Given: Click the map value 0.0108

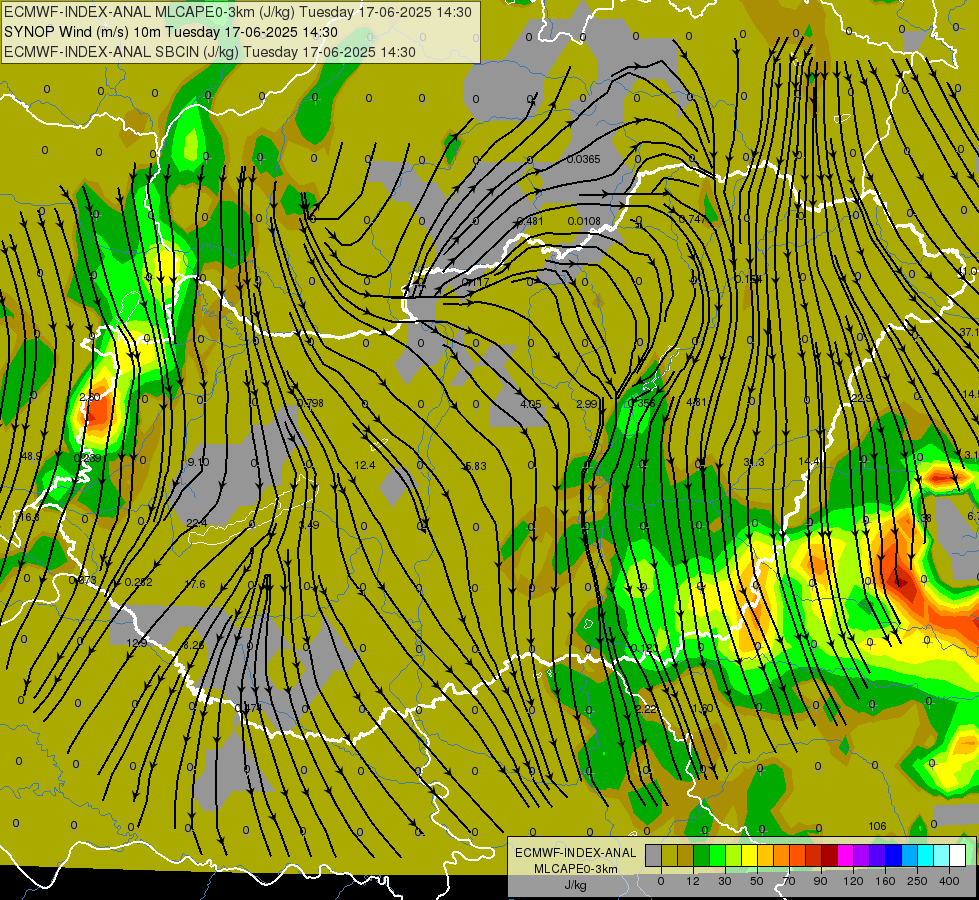Looking at the screenshot, I should click(x=584, y=221).
